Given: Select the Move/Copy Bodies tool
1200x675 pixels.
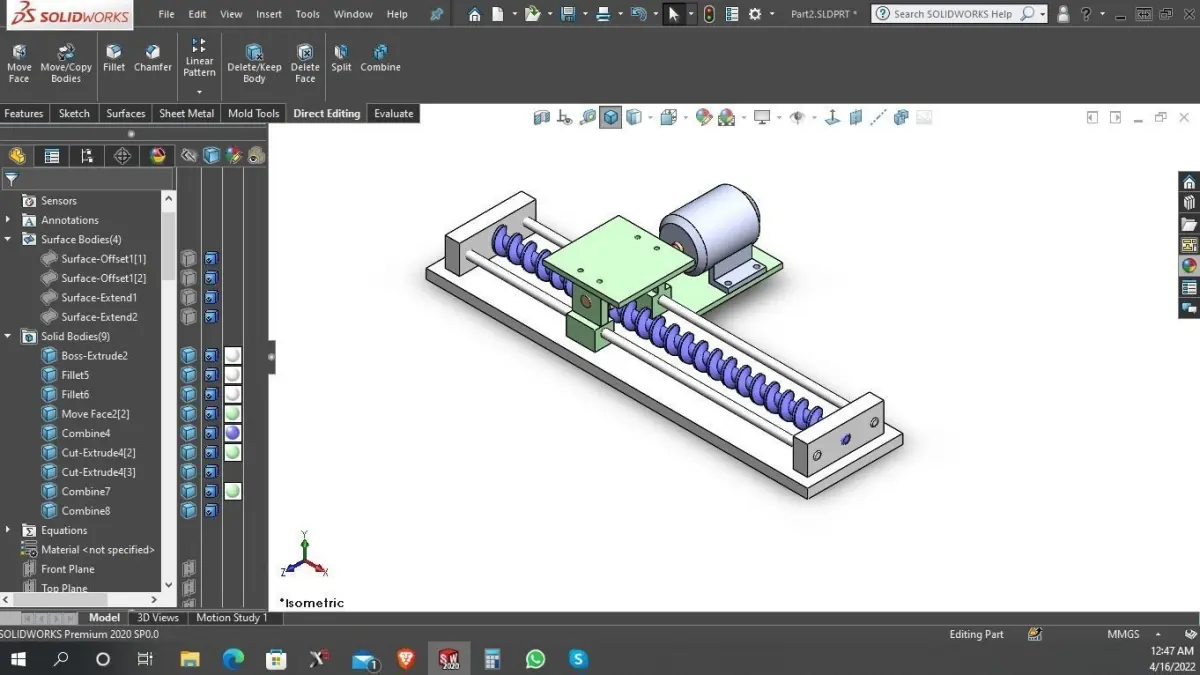Looking at the screenshot, I should pos(66,63).
